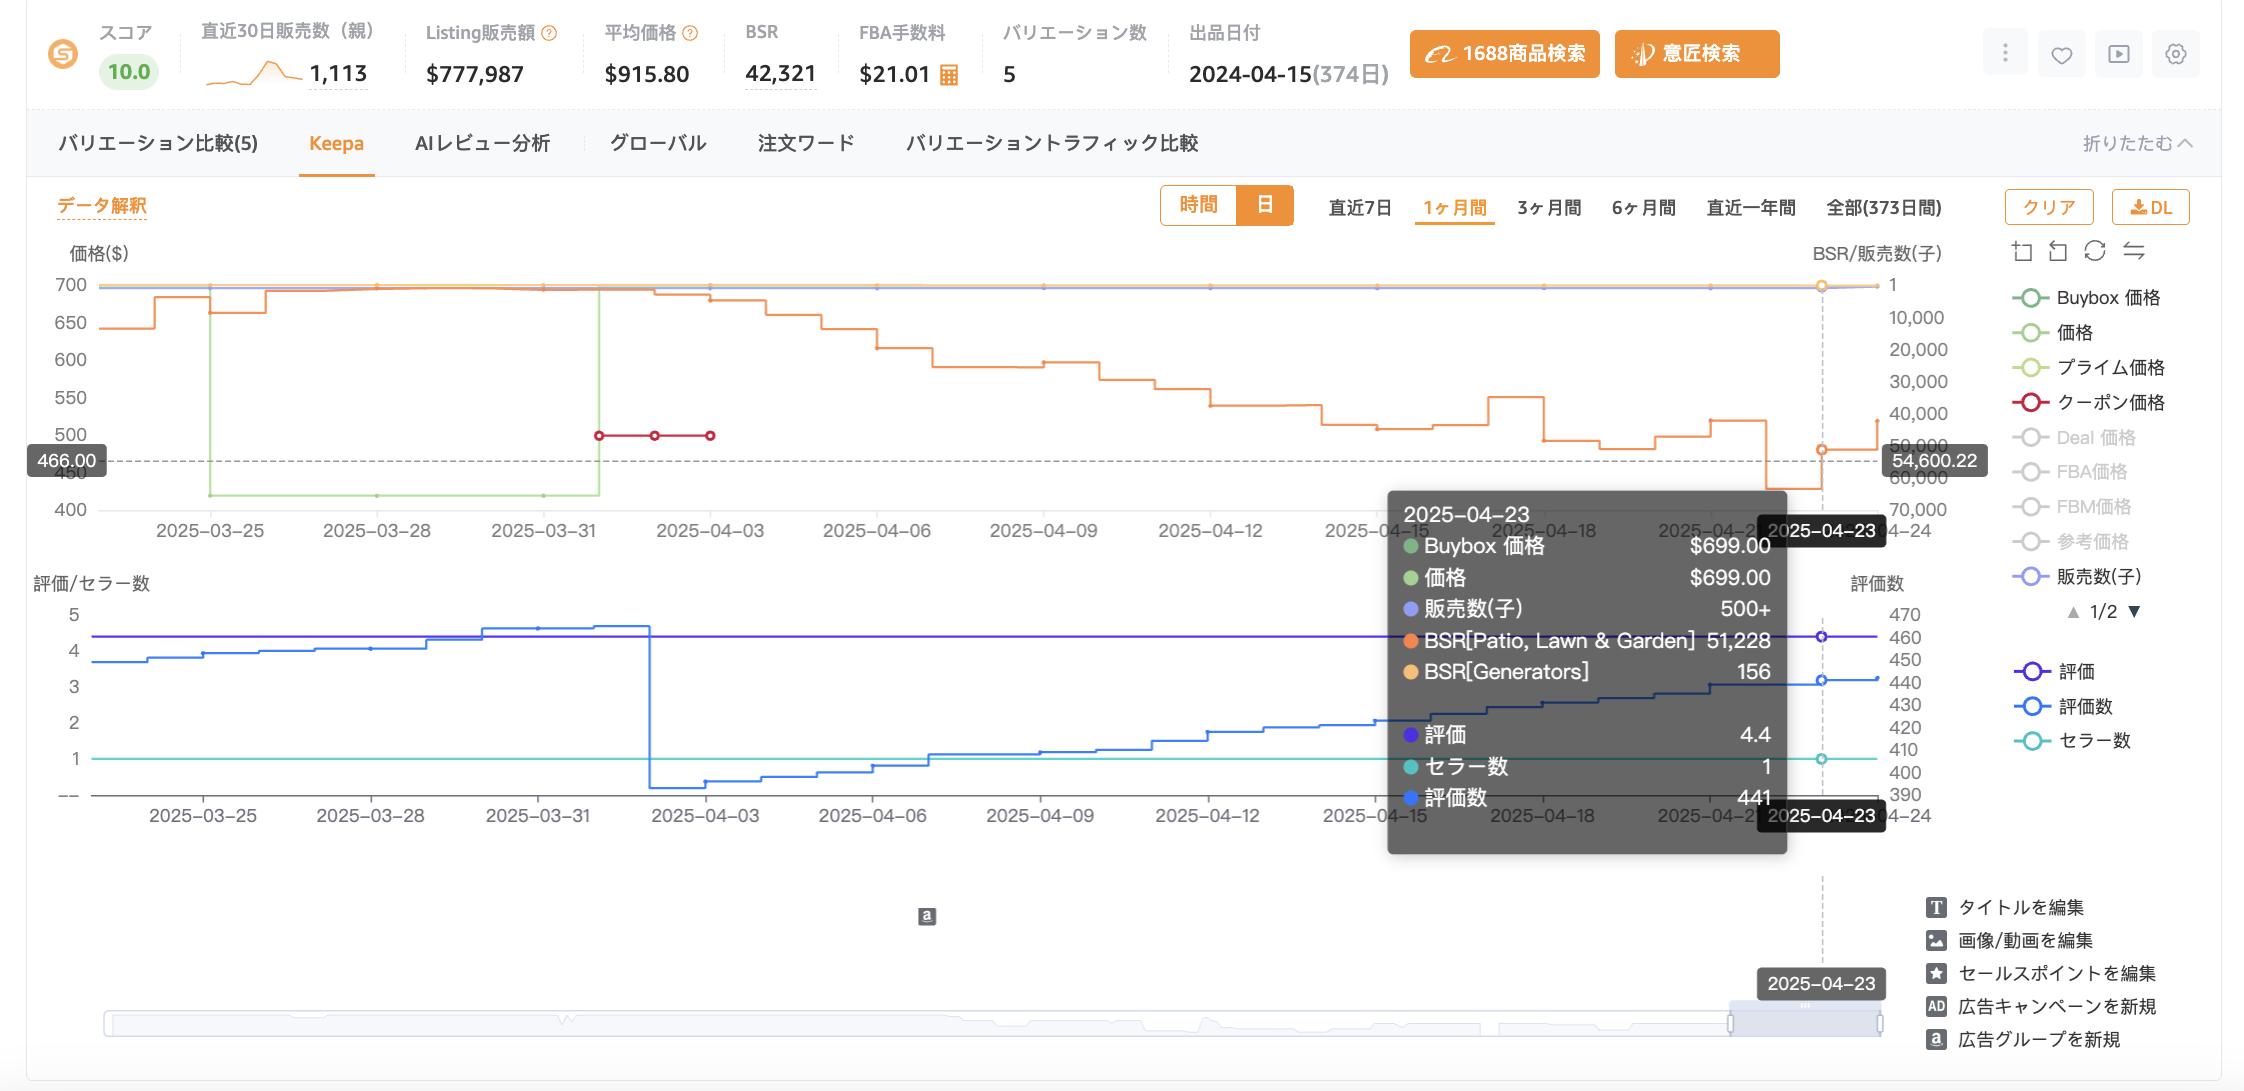Image resolution: width=2244 pixels, height=1091 pixels.
Task: Click the left handle of timeline range slider
Action: point(1730,1023)
